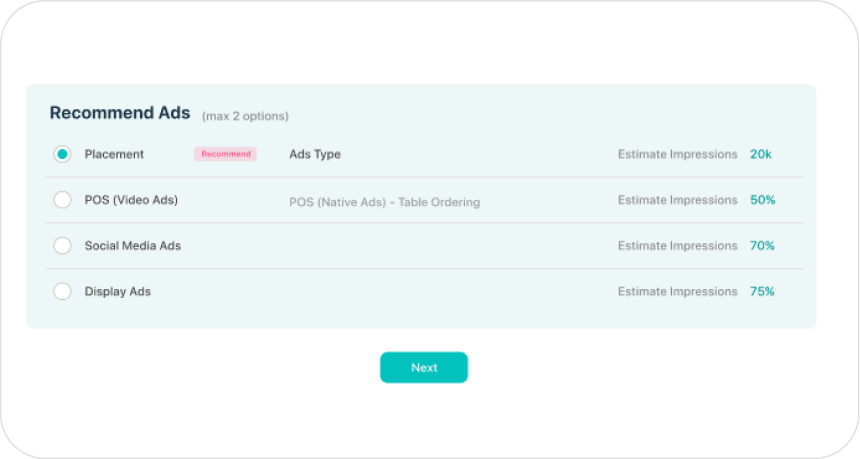Click the 75% impressions value

tap(762, 292)
